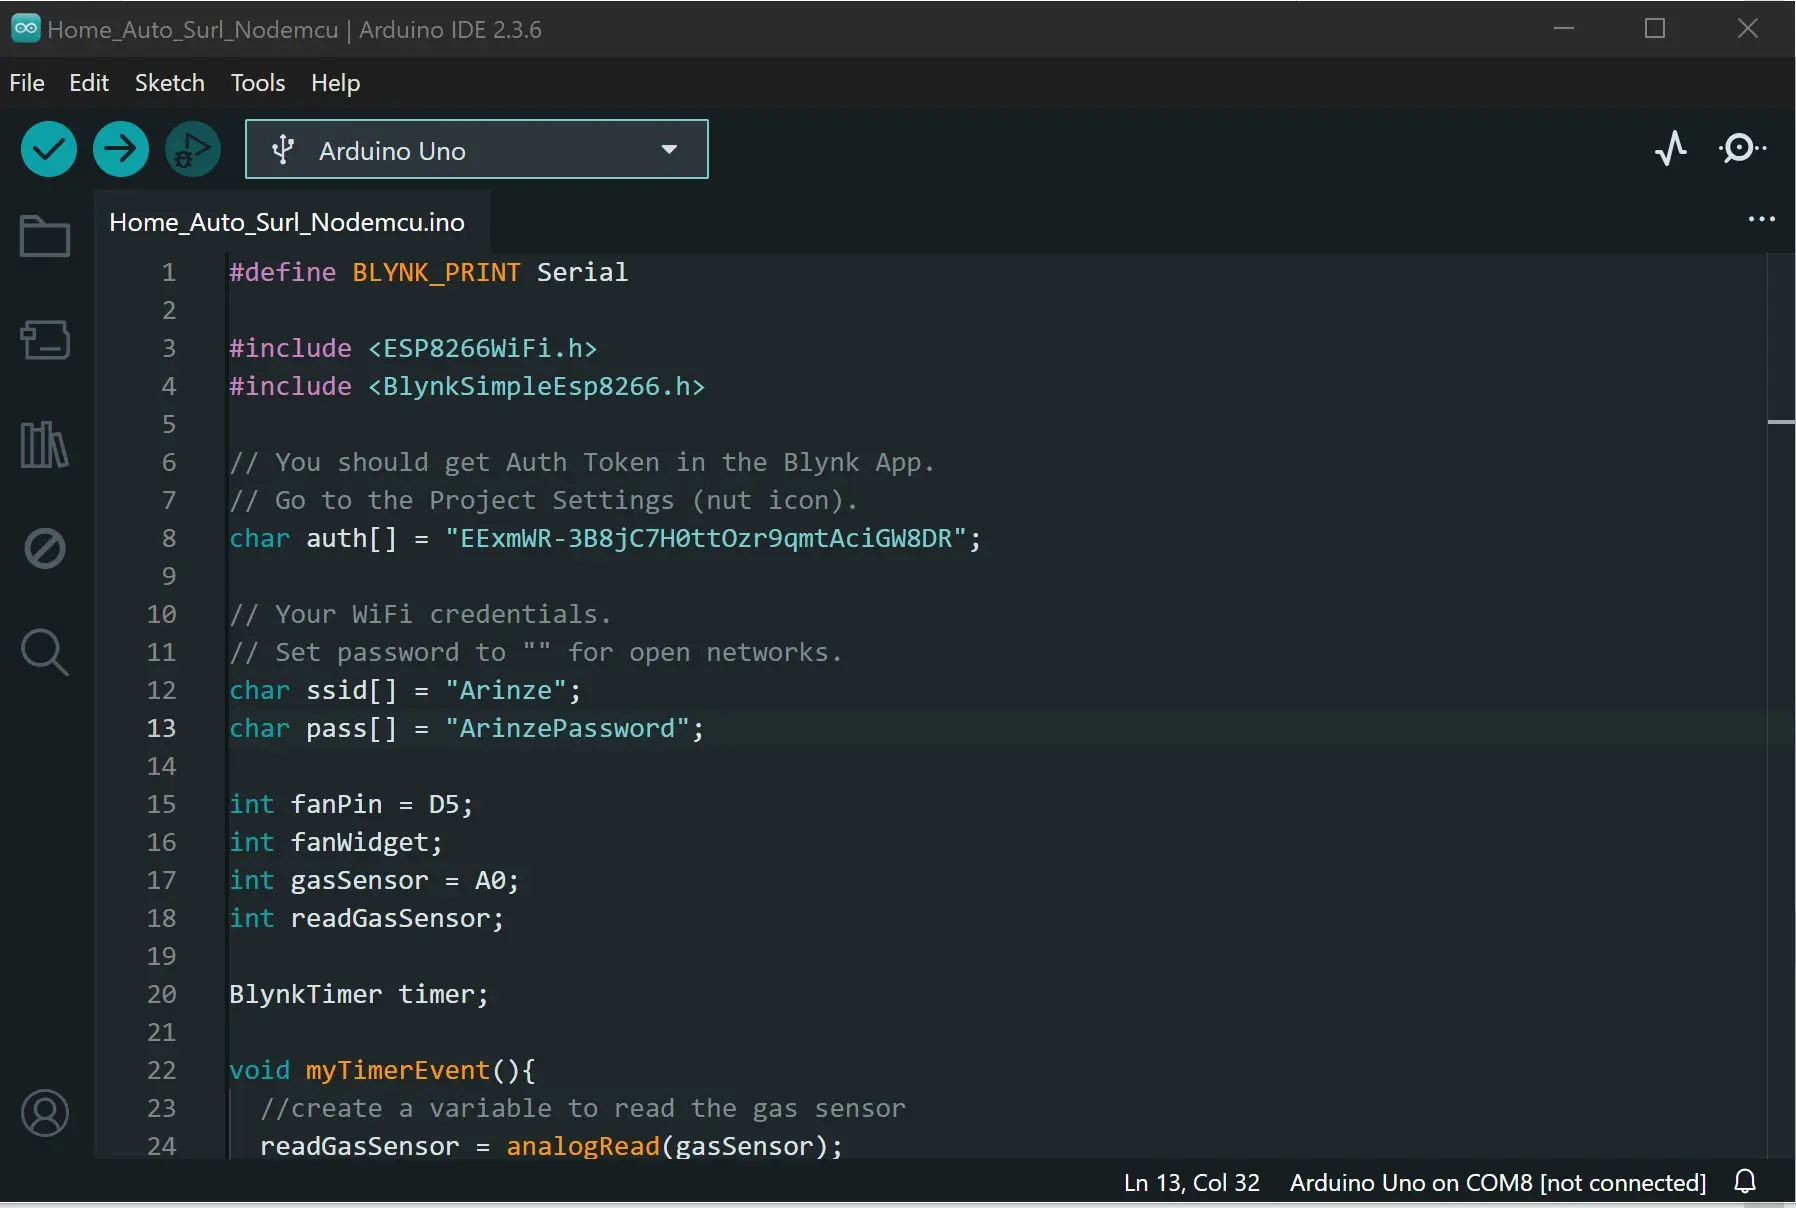Click the Ln 13, Col 32 status indicator
Viewport: 1796px width, 1208px height.
point(1191,1183)
